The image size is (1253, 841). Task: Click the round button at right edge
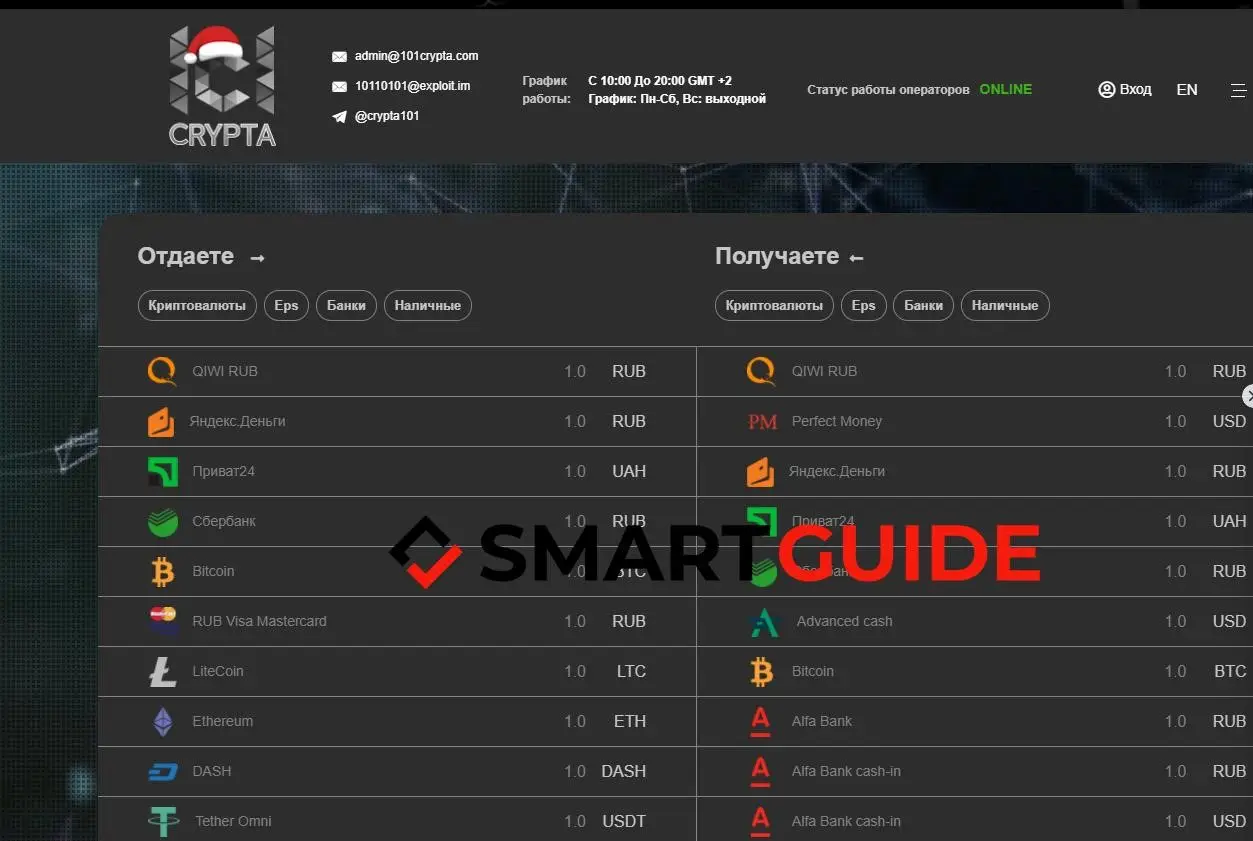(1248, 397)
